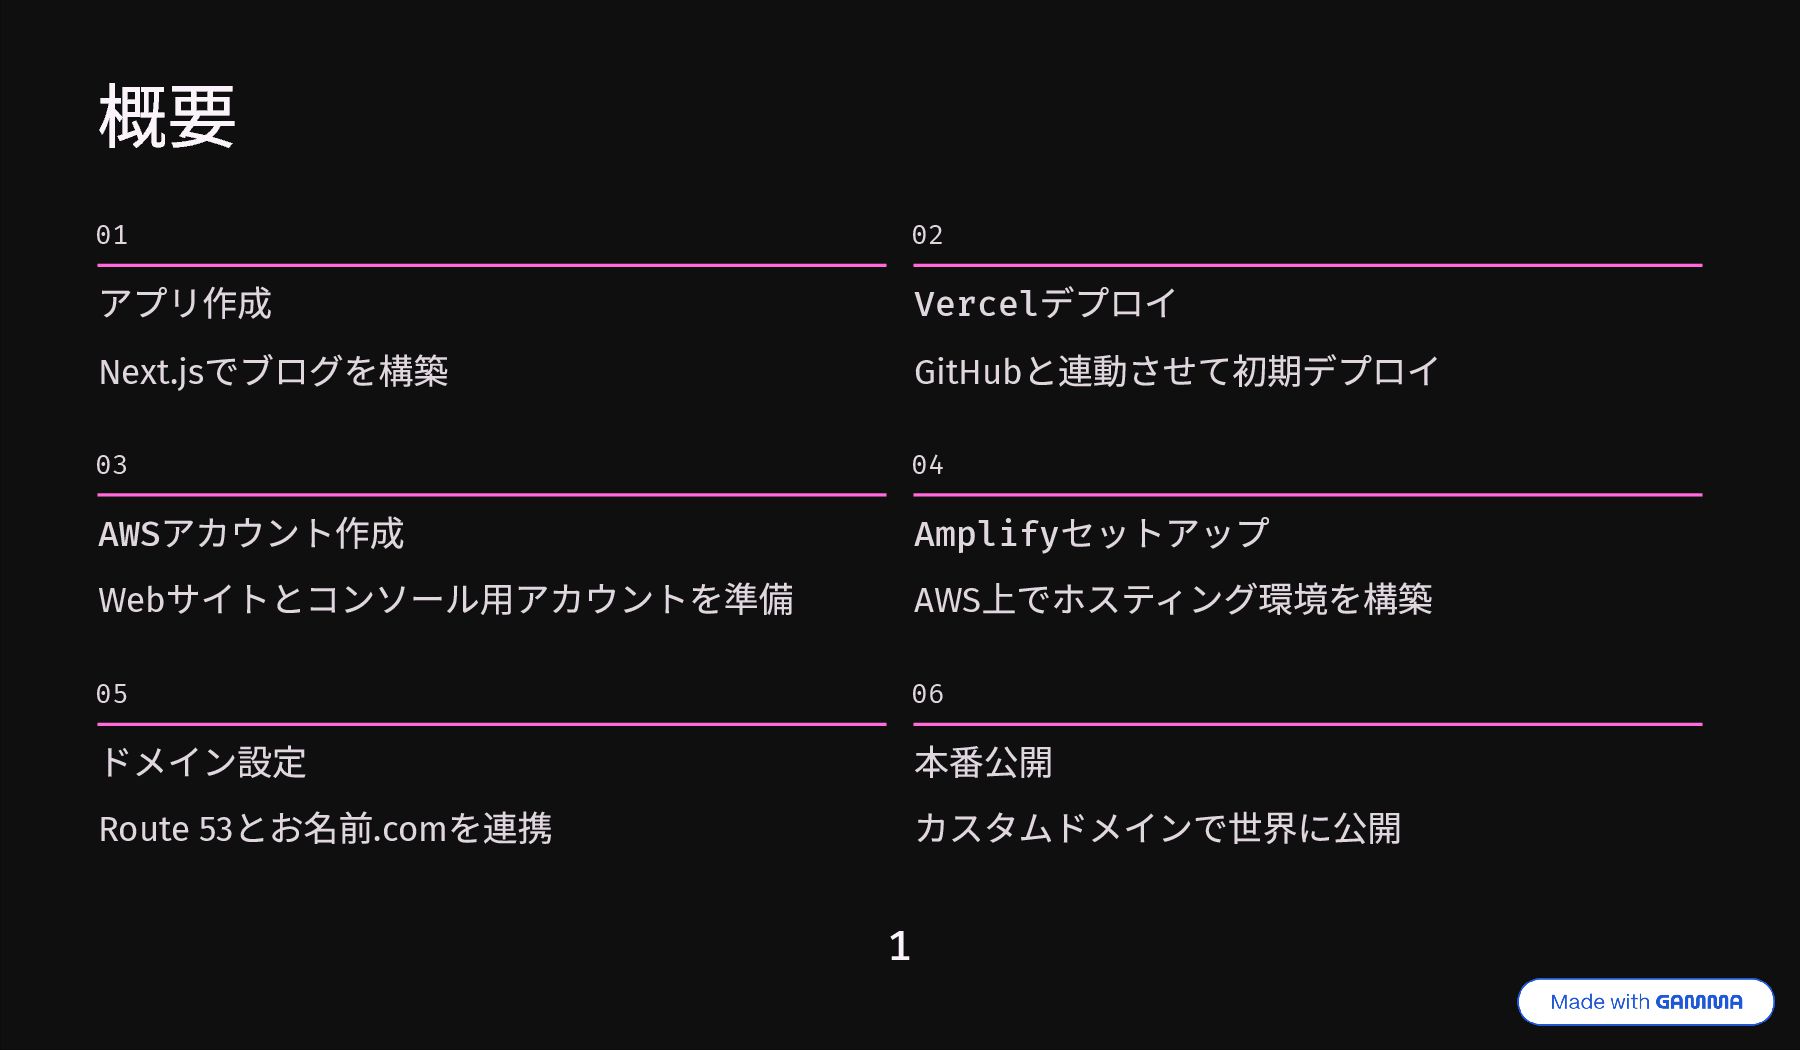Select Route 53とお名前.comを連携 text

pyautogui.click(x=325, y=828)
